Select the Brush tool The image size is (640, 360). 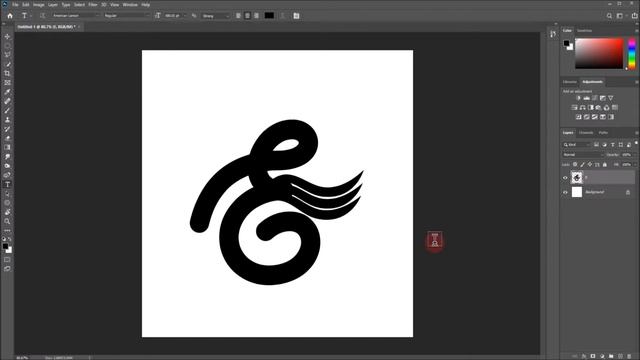click(x=7, y=111)
